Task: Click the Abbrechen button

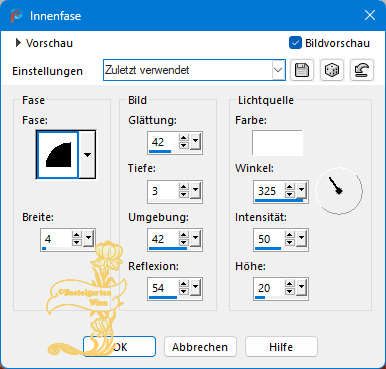Action: (x=200, y=347)
